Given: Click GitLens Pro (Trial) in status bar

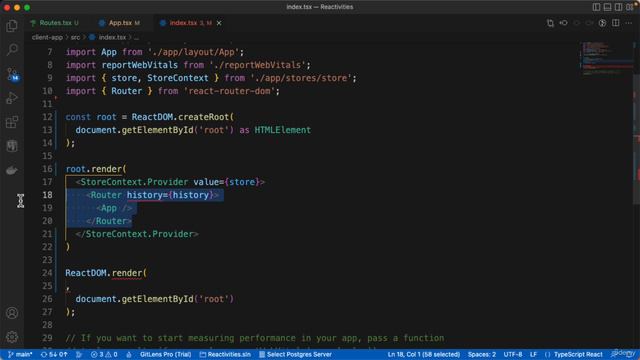Looking at the screenshot, I should [x=165, y=354].
